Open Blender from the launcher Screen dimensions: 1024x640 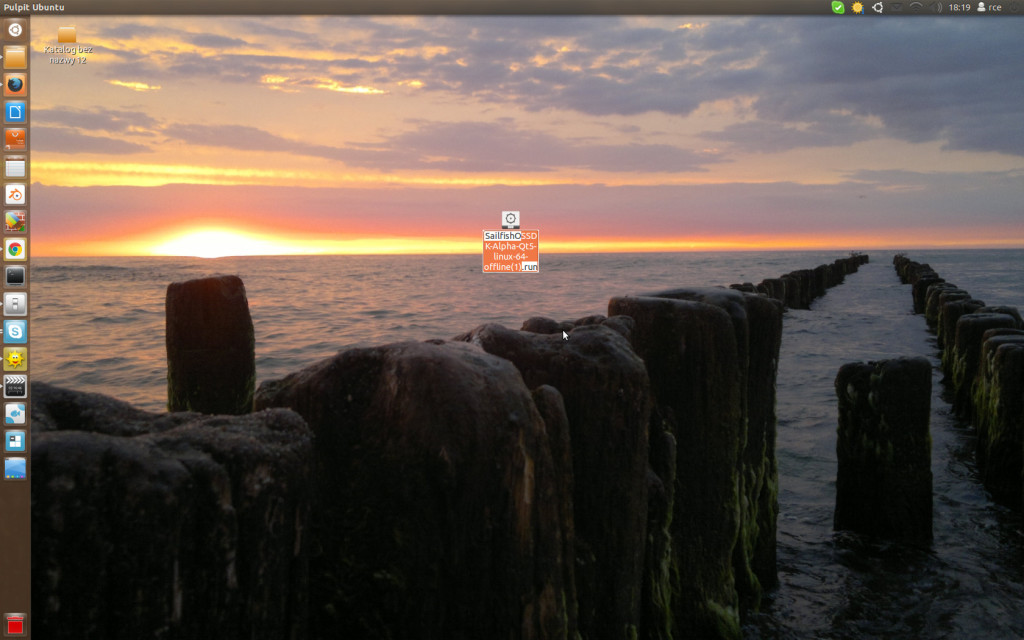[15, 194]
